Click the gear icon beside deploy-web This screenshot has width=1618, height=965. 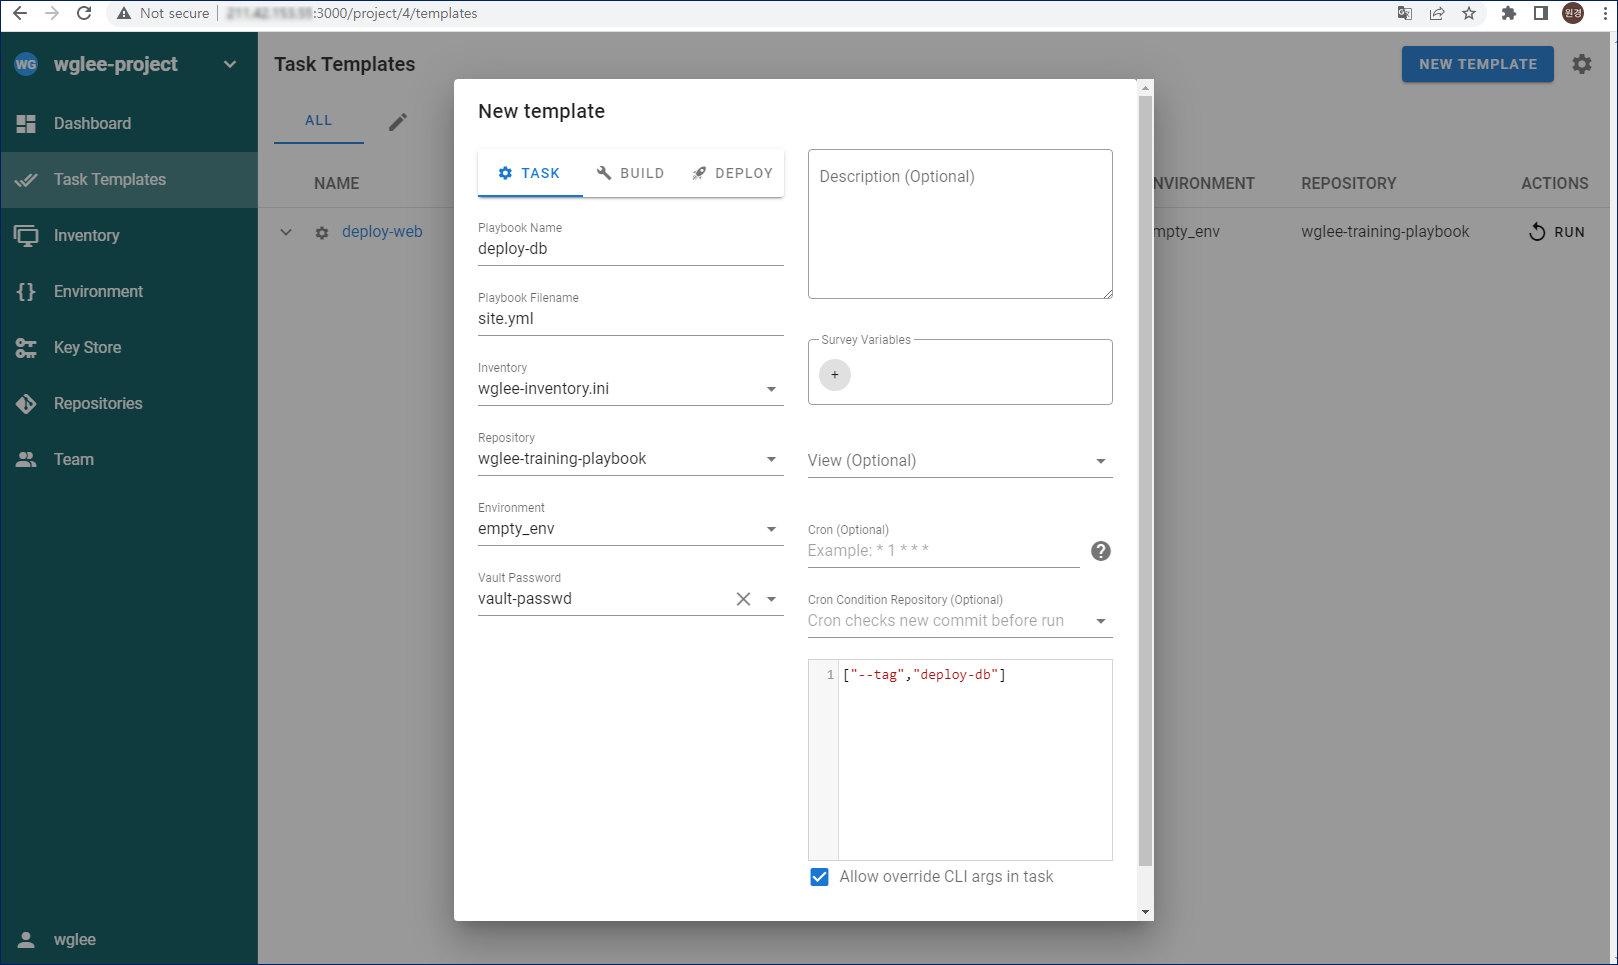pos(322,233)
